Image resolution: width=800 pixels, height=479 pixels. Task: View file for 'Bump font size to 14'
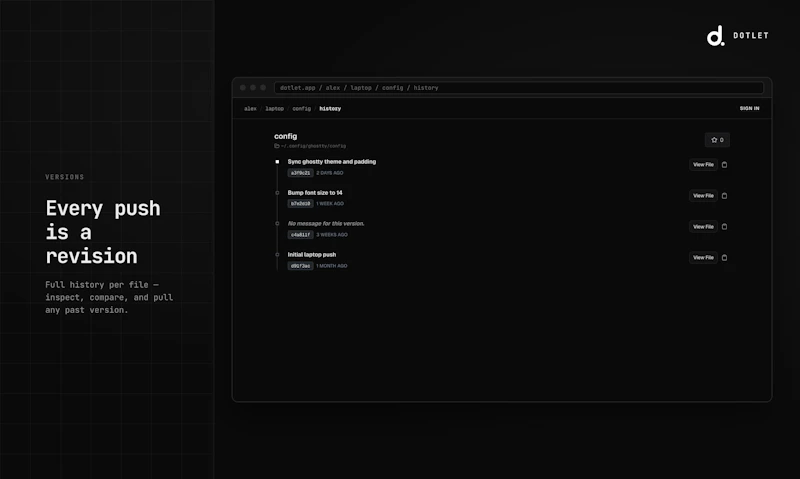(x=703, y=196)
